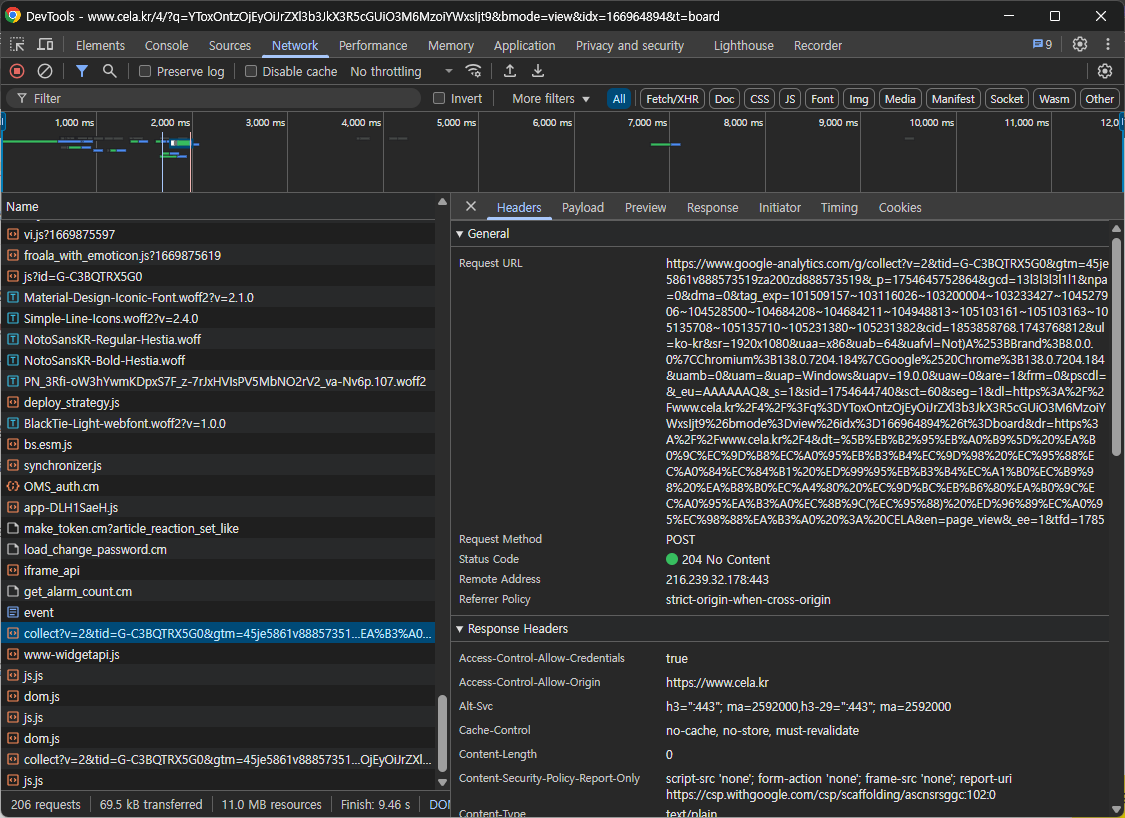Click the Filter text input field
Image resolution: width=1125 pixels, height=818 pixels.
pos(220,99)
